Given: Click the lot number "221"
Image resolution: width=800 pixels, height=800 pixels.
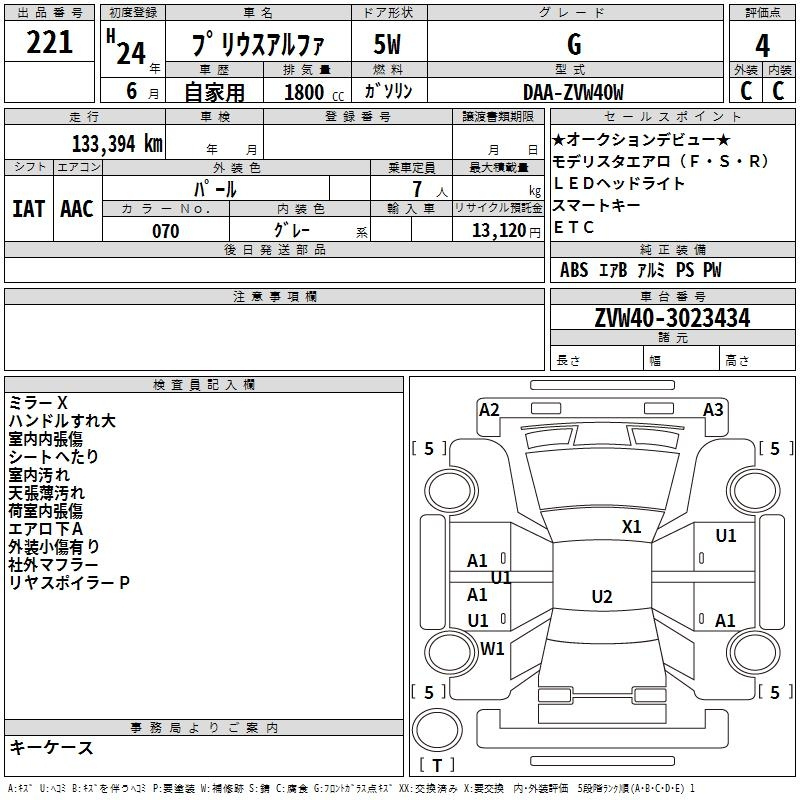Looking at the screenshot, I should [x=49, y=42].
